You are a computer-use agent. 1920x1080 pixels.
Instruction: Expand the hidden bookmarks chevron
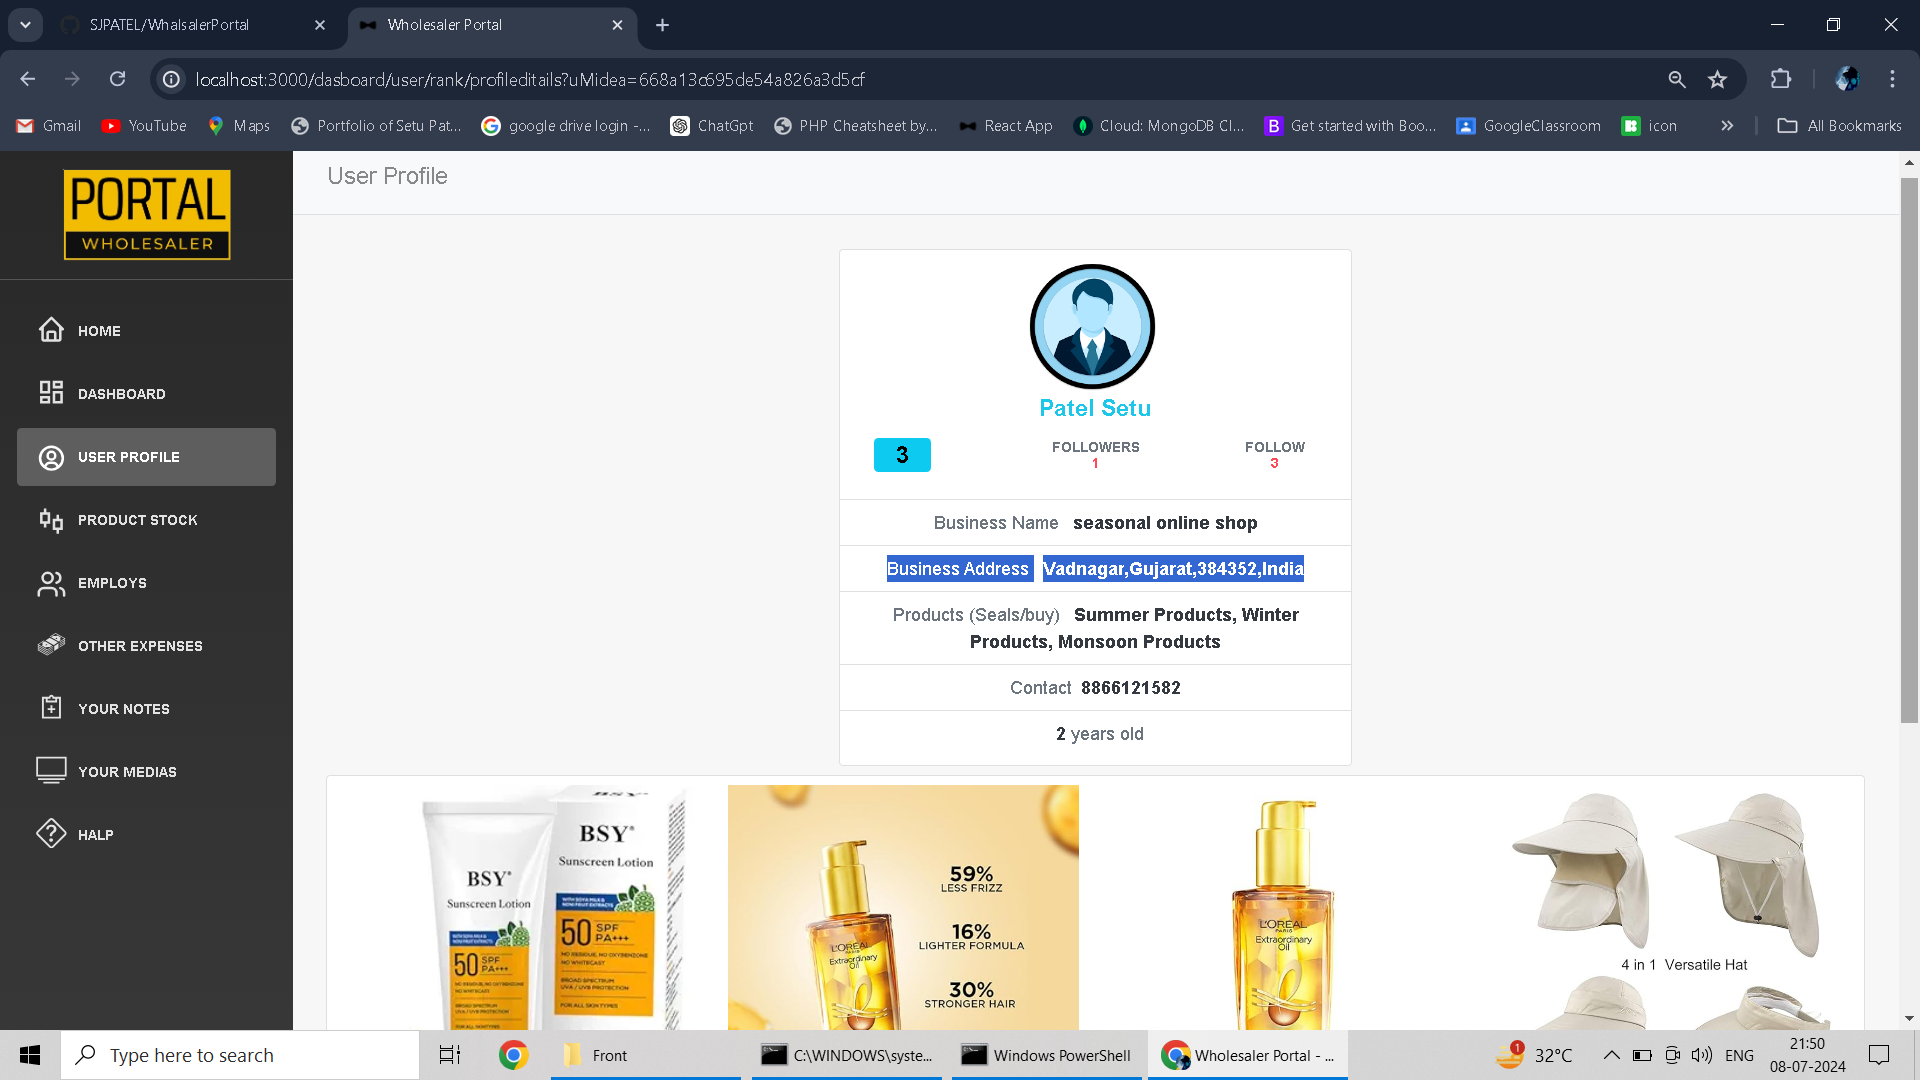point(1727,126)
